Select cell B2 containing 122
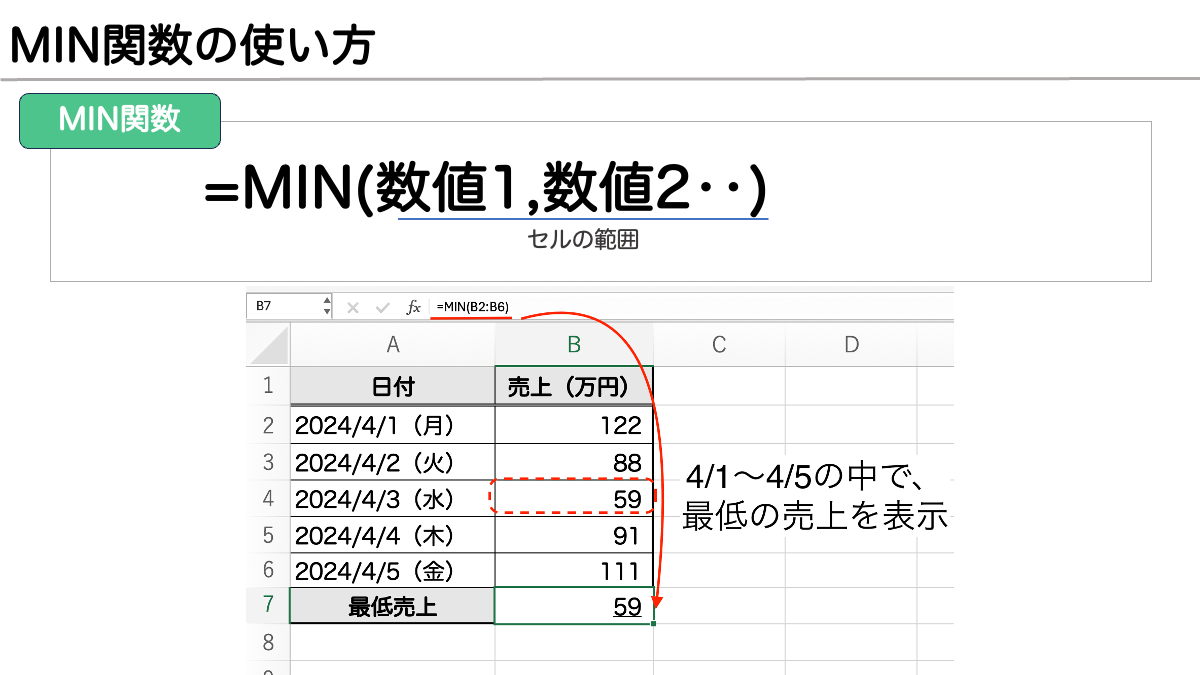 click(x=573, y=425)
